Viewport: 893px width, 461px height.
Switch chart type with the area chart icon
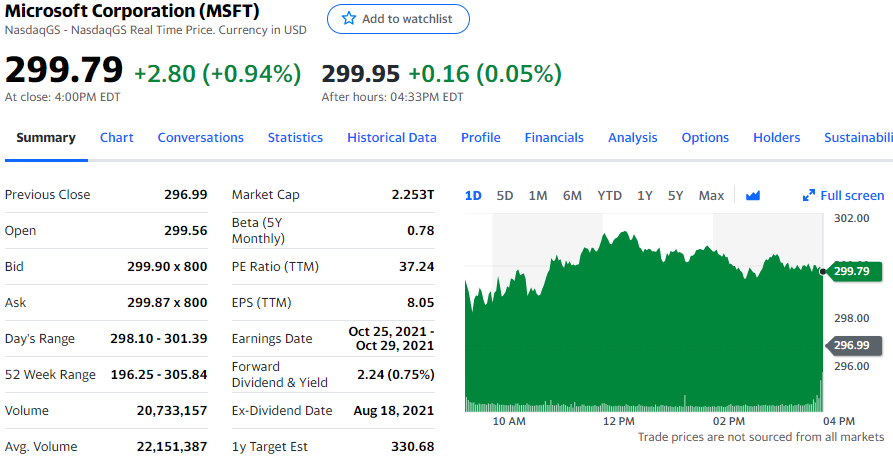[753, 195]
